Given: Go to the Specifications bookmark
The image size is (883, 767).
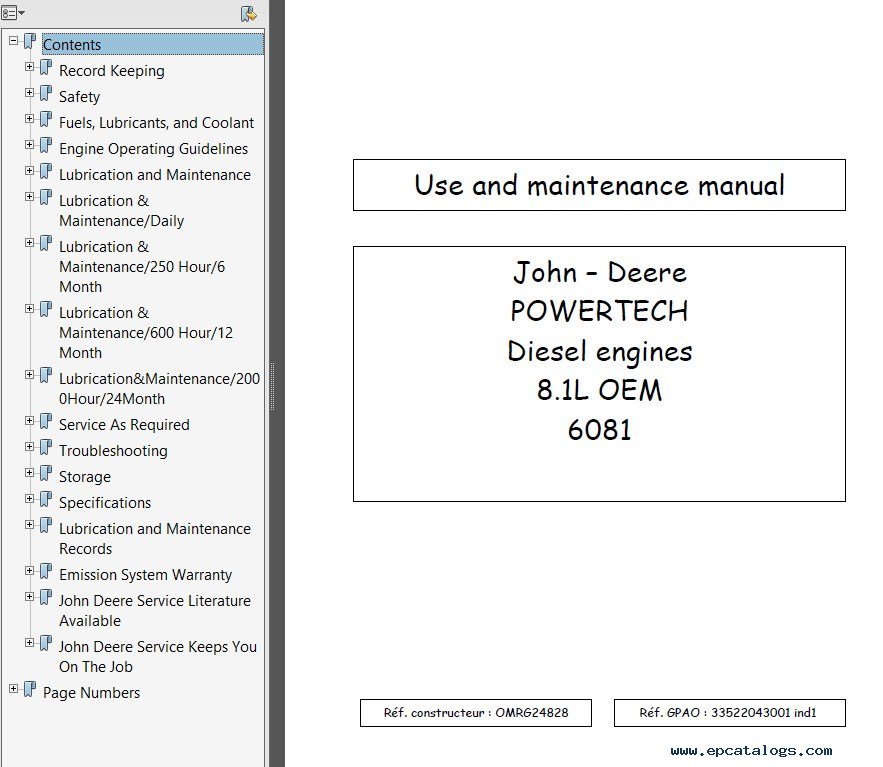Looking at the screenshot, I should click(x=105, y=502).
